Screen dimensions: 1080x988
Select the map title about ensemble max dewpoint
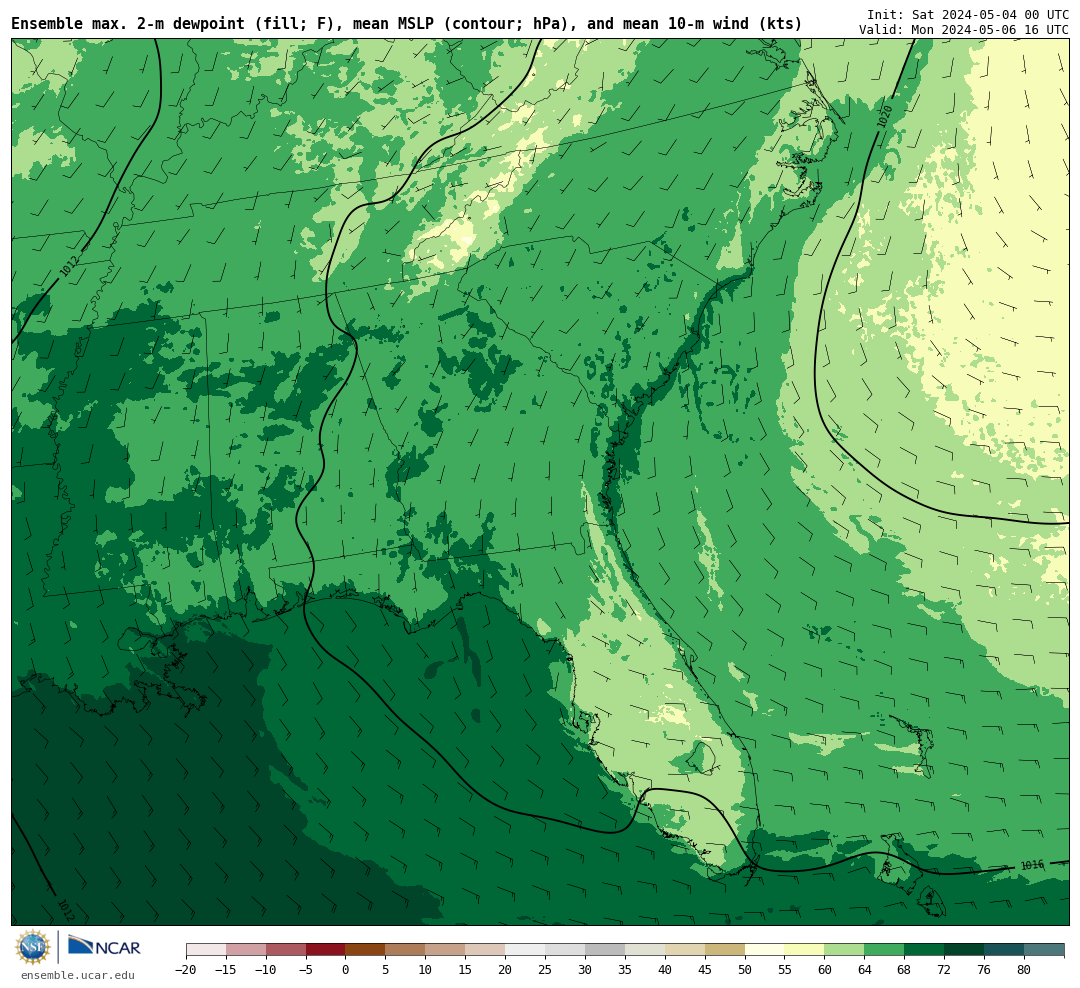406,24
